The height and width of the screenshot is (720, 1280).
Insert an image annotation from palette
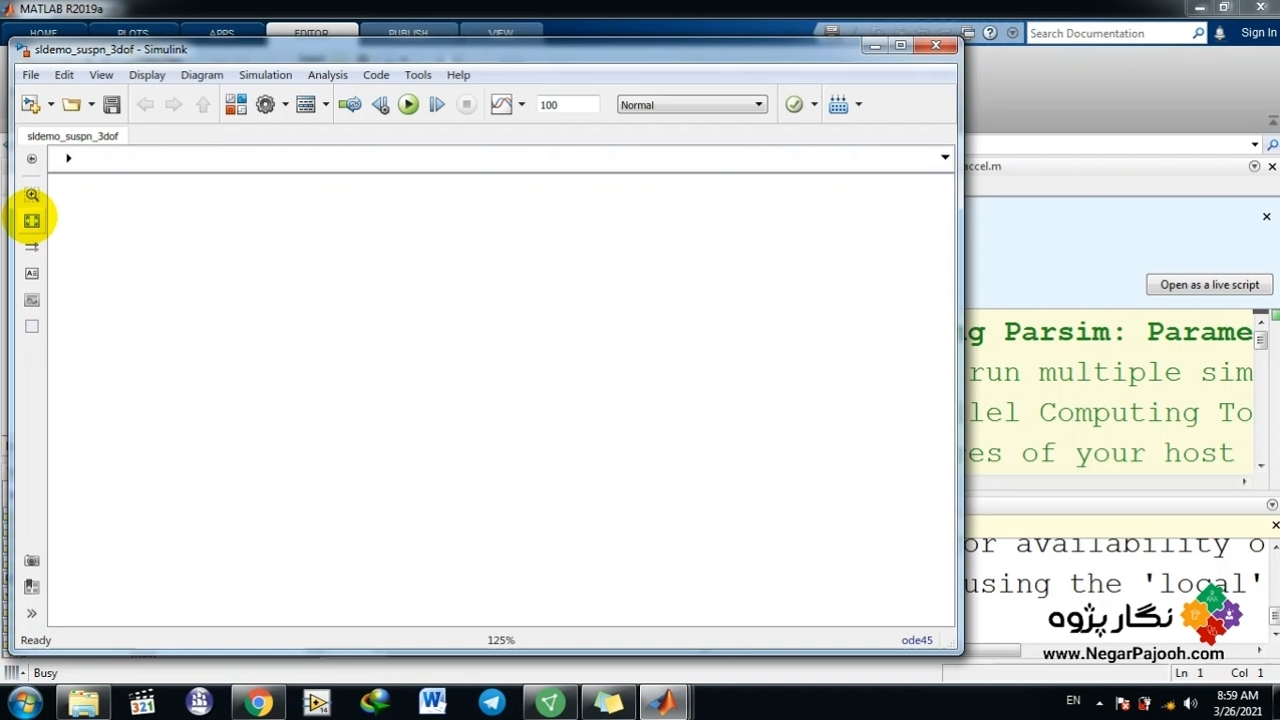(32, 300)
